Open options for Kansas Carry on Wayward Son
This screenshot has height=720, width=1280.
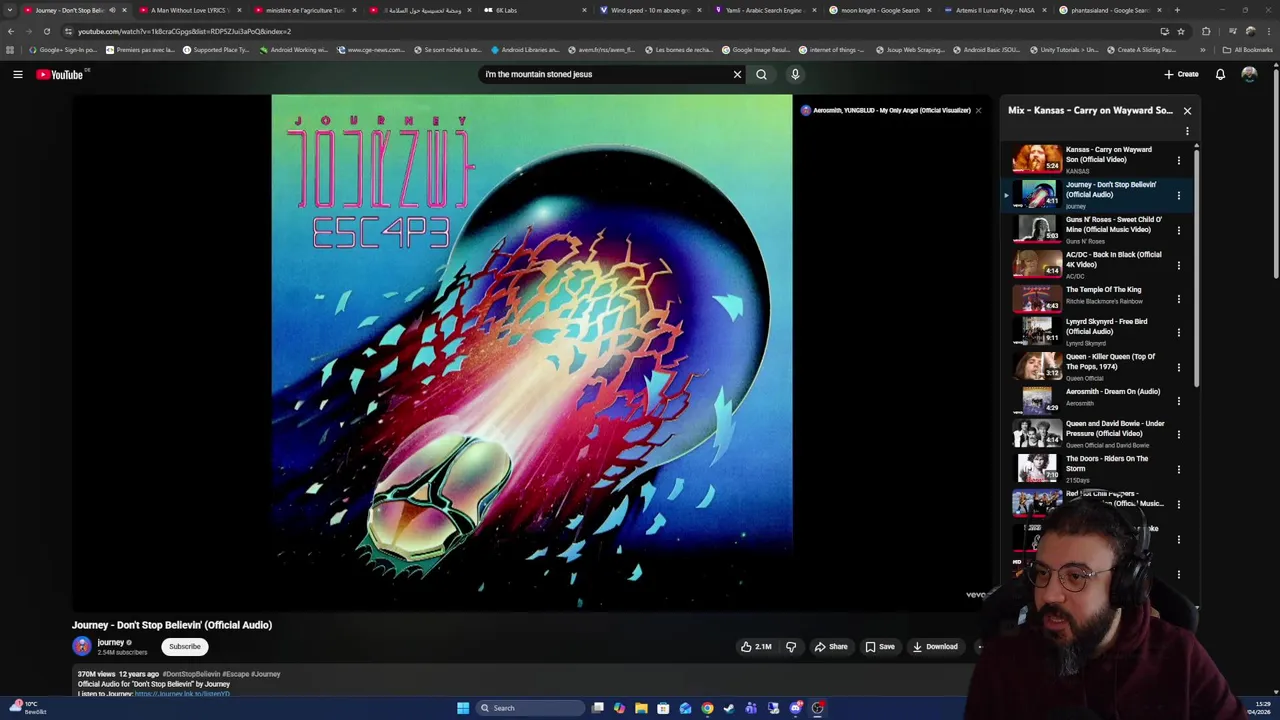[1178, 160]
